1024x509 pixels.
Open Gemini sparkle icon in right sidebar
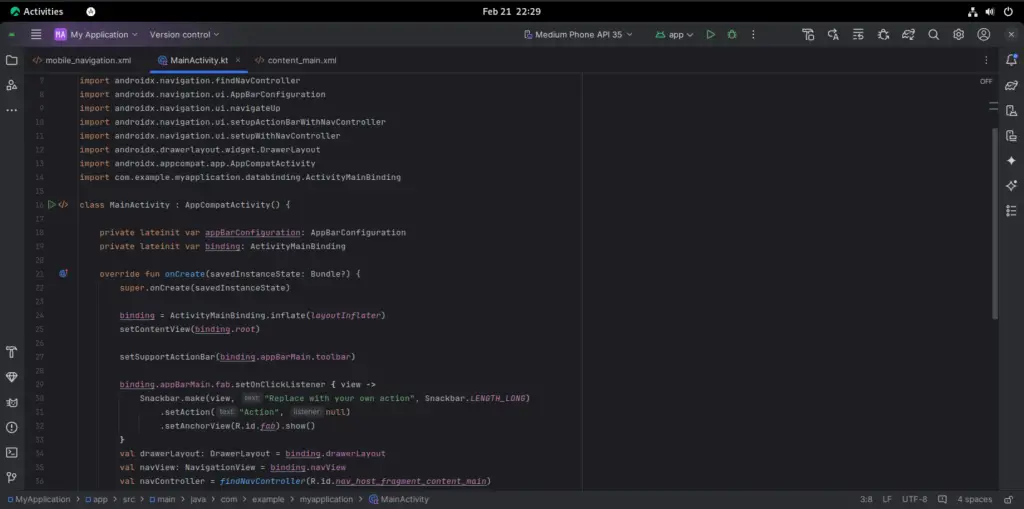(1012, 161)
